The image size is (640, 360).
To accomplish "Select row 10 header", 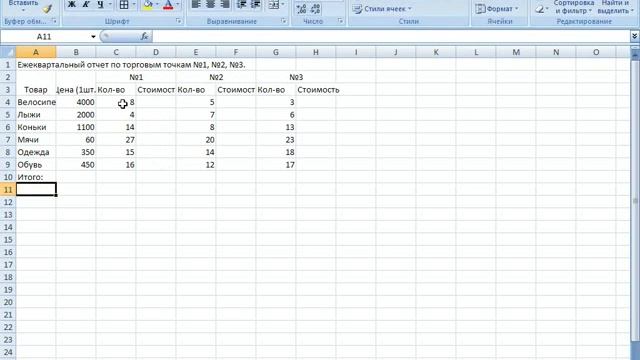I will point(8,177).
